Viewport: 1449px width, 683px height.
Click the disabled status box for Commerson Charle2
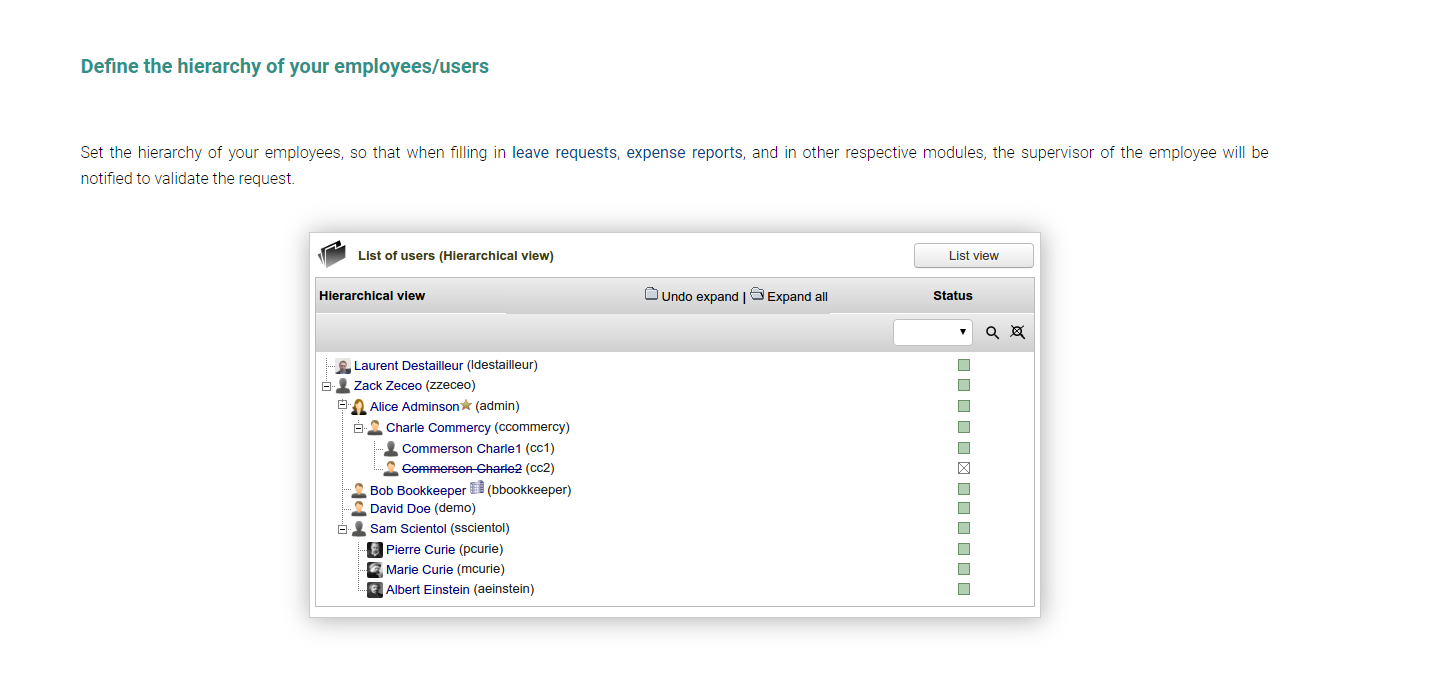[964, 468]
